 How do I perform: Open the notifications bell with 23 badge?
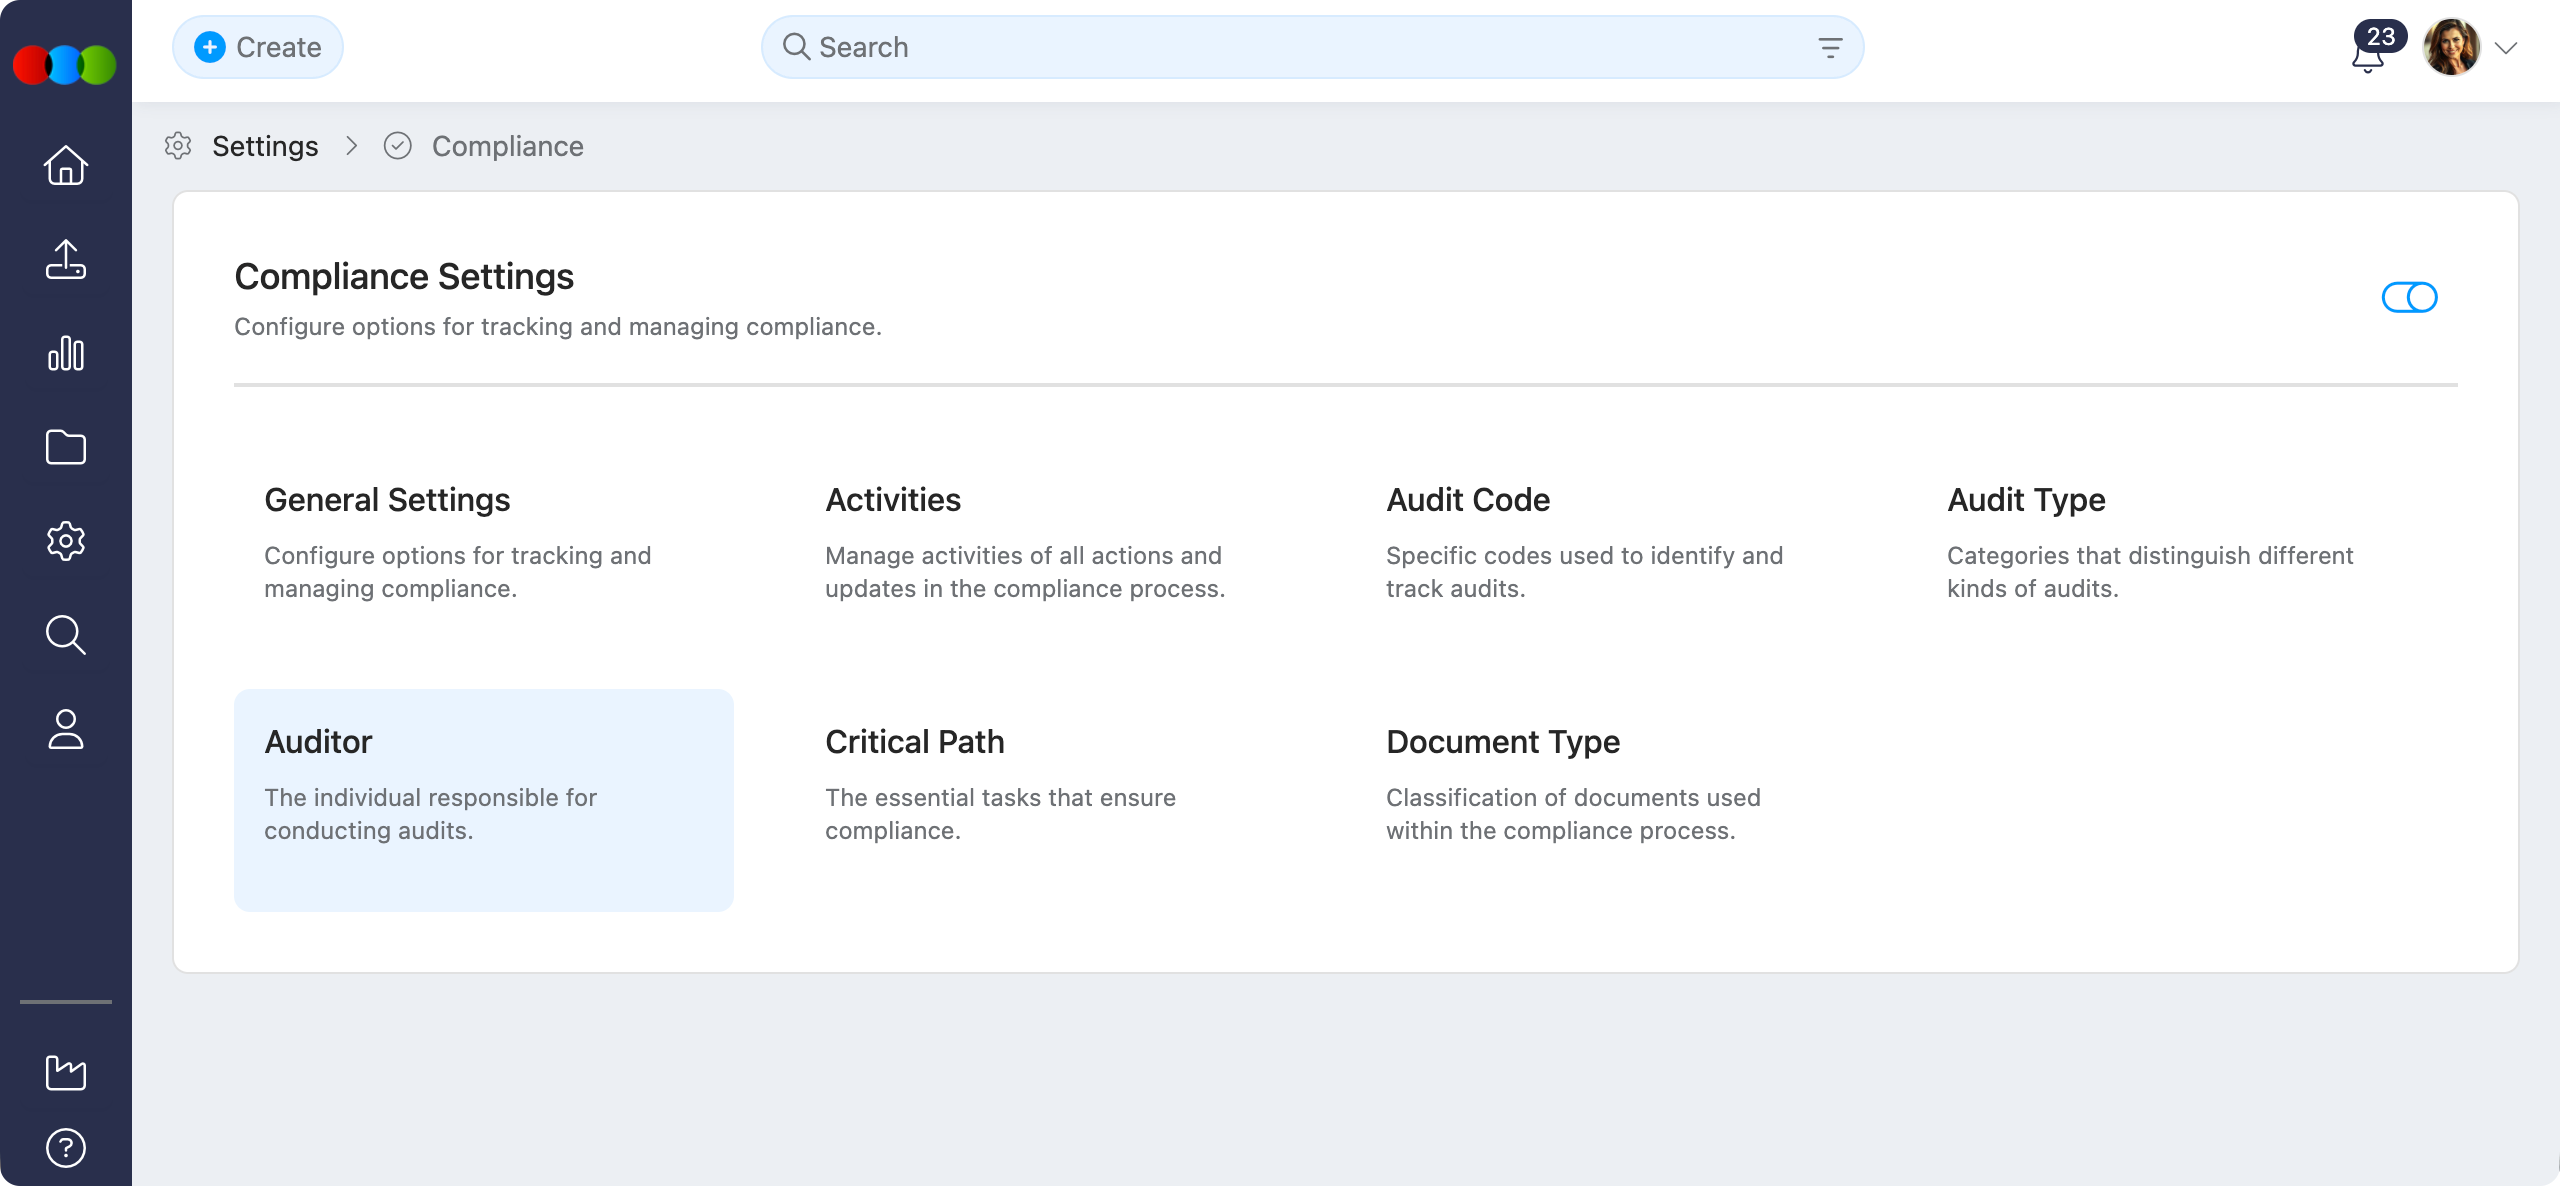[x=2368, y=52]
